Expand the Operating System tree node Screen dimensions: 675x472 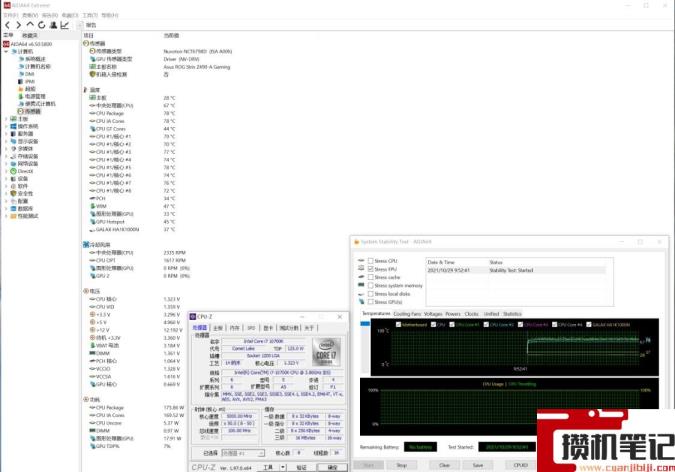click(6, 126)
